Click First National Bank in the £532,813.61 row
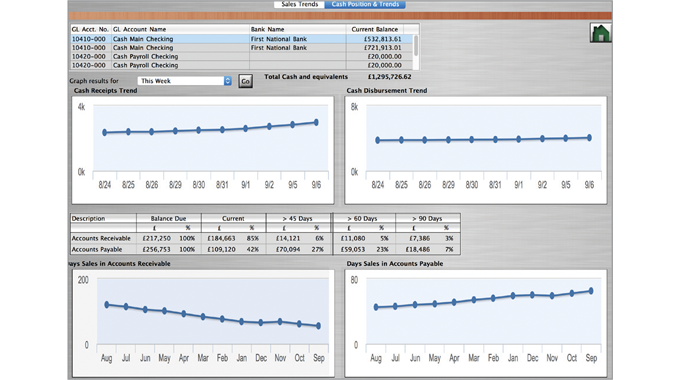This screenshot has height=380, width=680. [279, 39]
